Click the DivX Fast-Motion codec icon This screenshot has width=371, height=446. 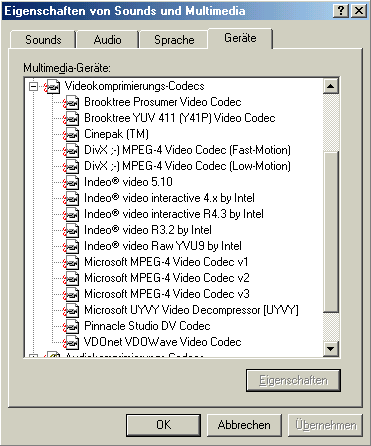click(71, 150)
